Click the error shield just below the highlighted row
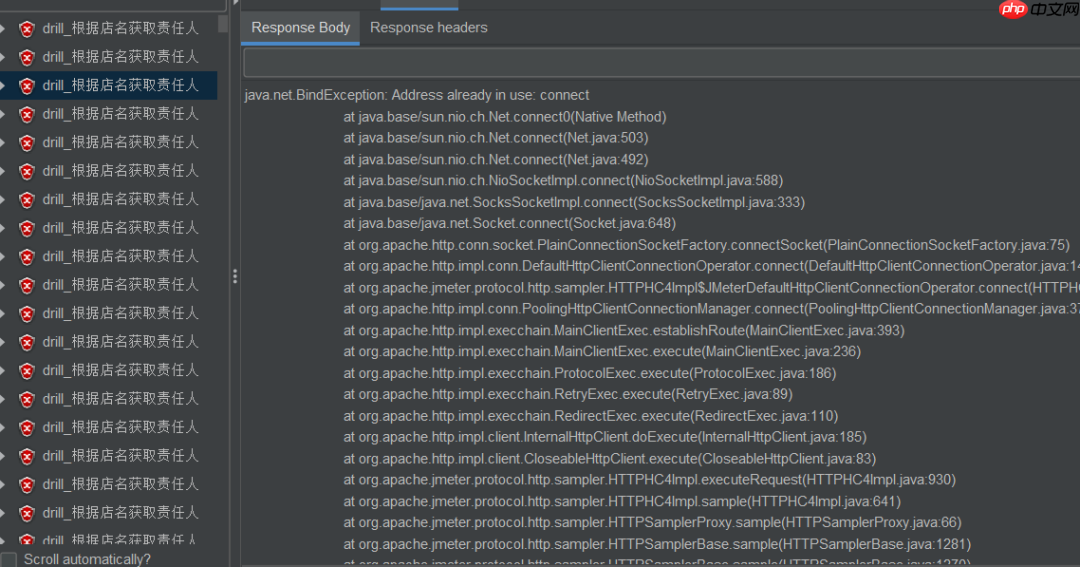Viewport: 1080px width, 567px height. click(x=27, y=114)
